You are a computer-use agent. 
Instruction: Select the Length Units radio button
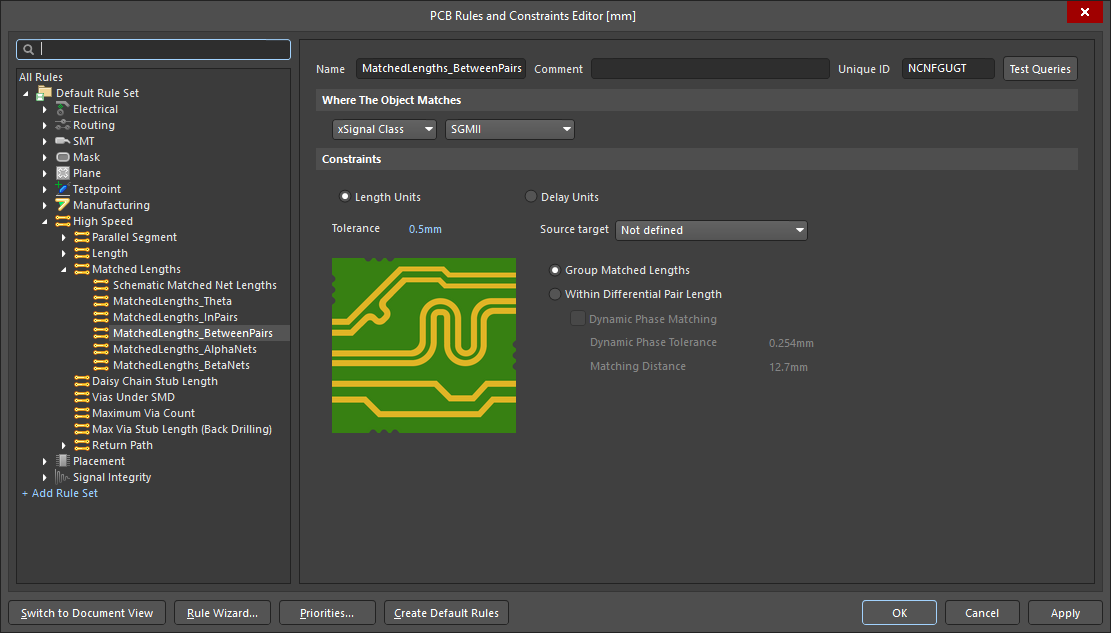click(x=345, y=196)
